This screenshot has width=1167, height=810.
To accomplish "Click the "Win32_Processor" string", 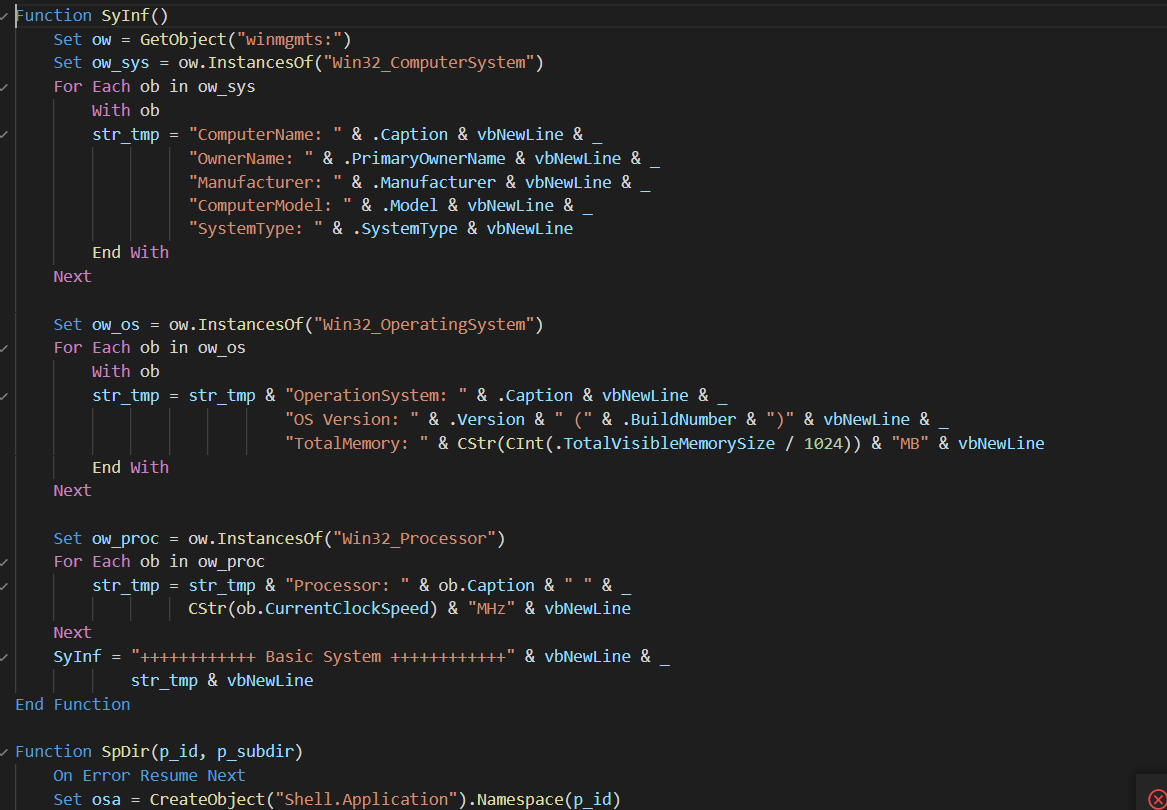I will click(x=414, y=538).
